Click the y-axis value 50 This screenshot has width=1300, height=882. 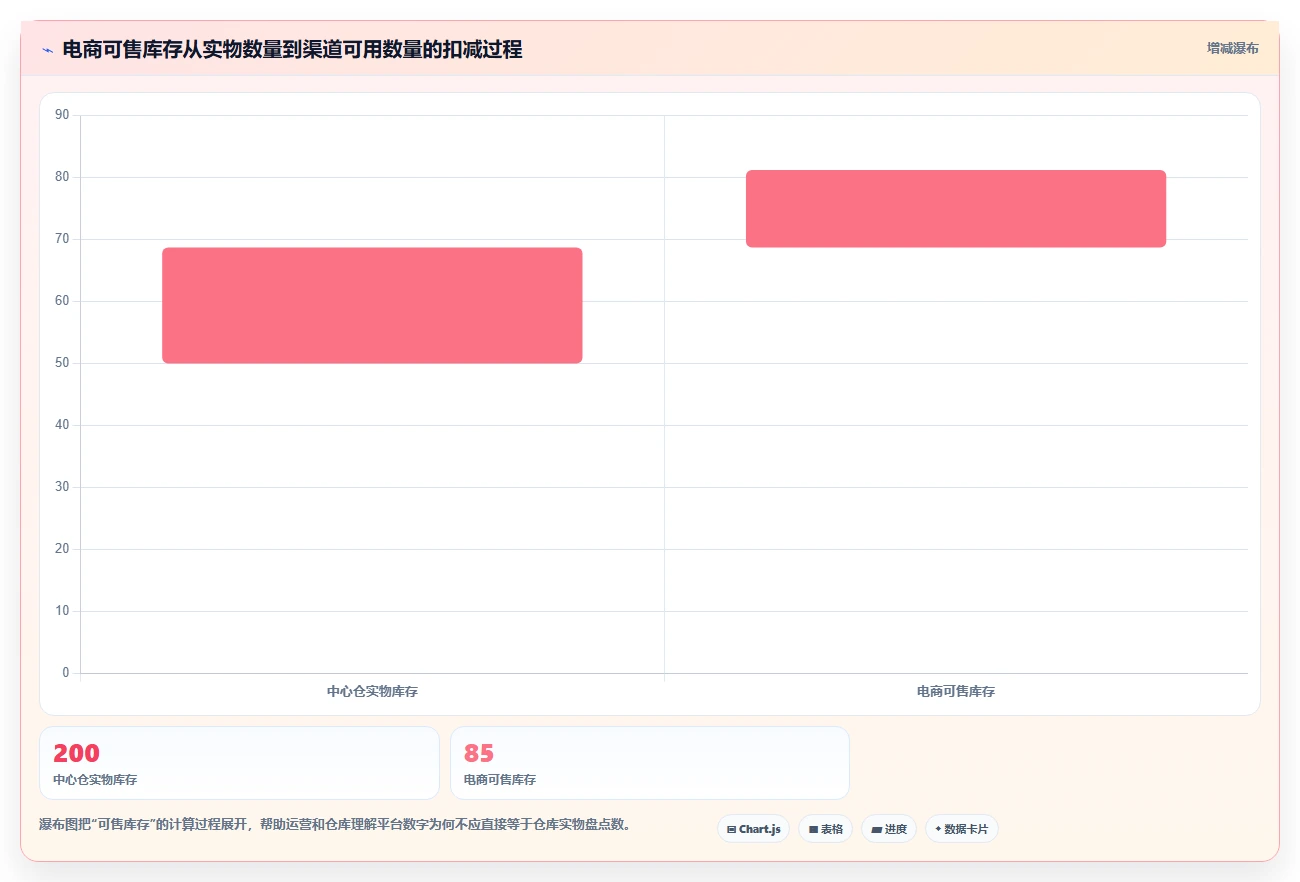pyautogui.click(x=62, y=363)
